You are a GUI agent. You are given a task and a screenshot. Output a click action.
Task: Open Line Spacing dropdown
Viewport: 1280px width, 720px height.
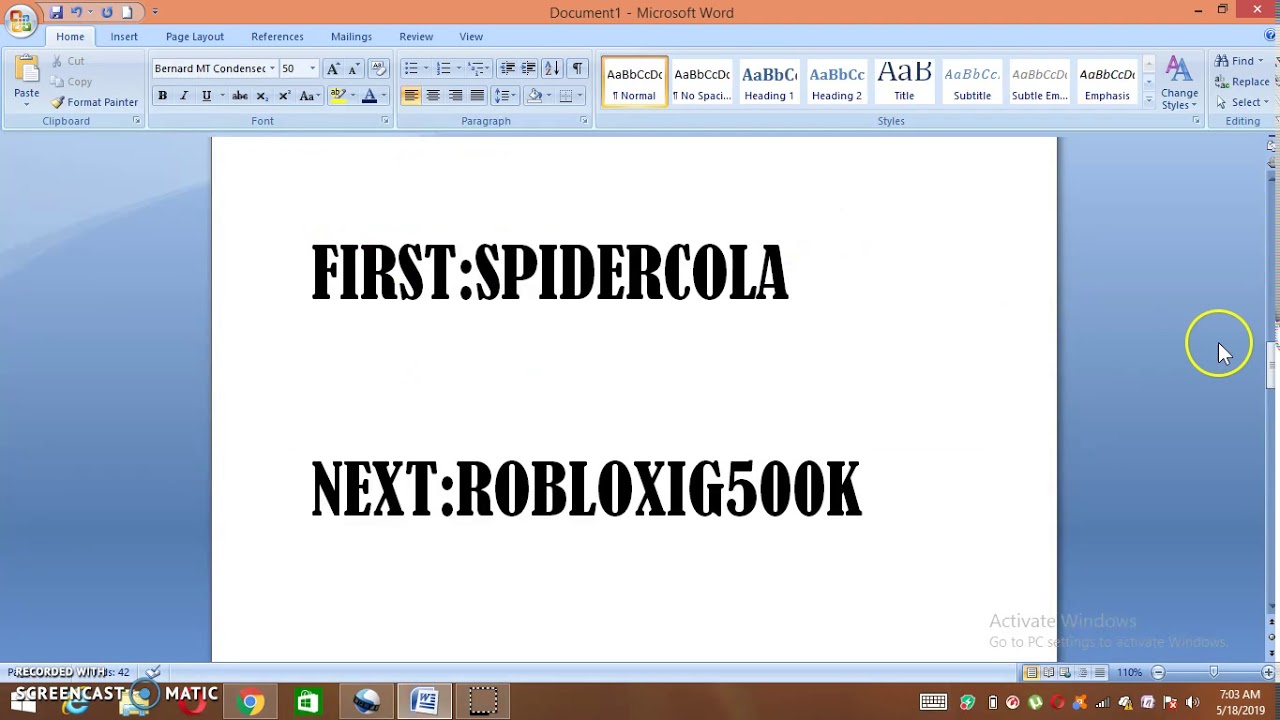(x=504, y=96)
